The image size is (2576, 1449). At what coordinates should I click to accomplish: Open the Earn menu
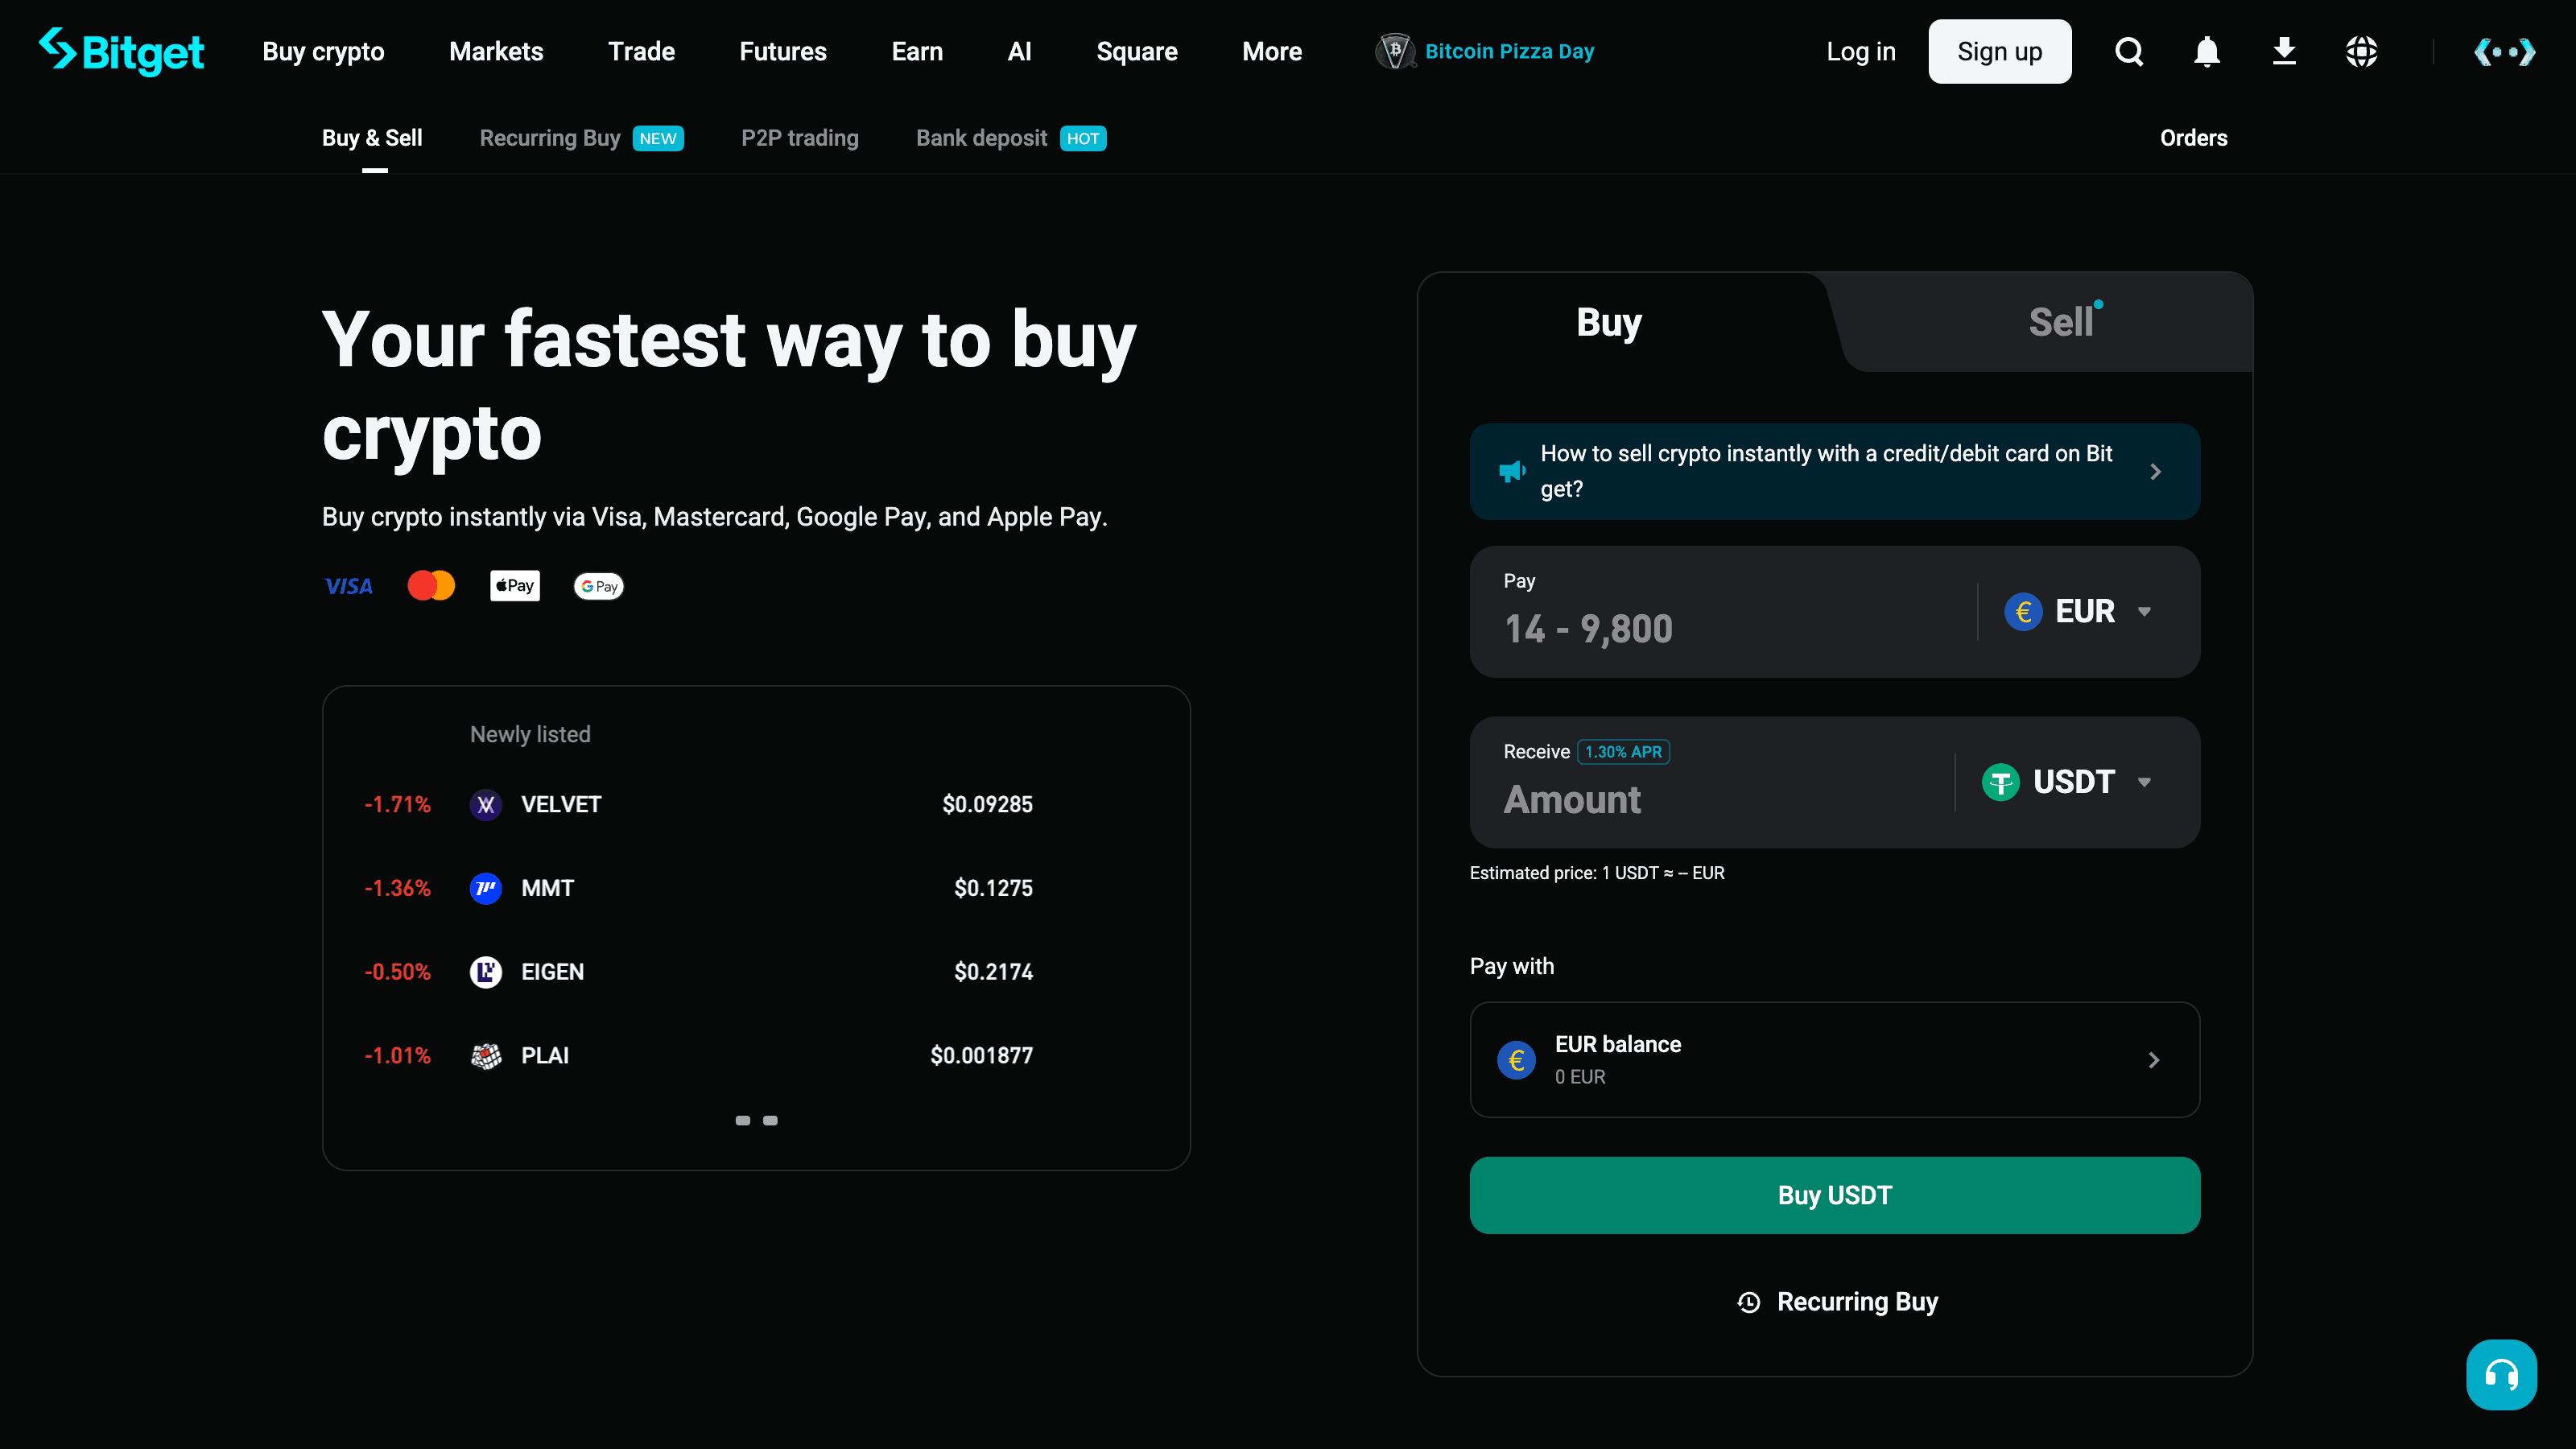point(917,51)
